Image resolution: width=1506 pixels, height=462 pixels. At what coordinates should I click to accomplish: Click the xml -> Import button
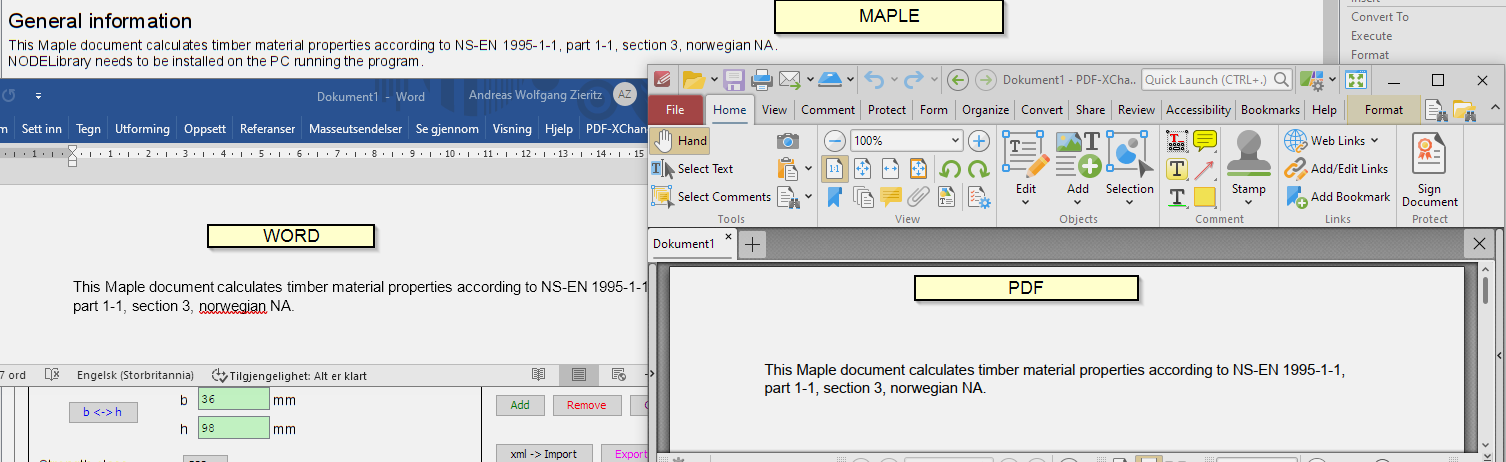[x=544, y=454]
